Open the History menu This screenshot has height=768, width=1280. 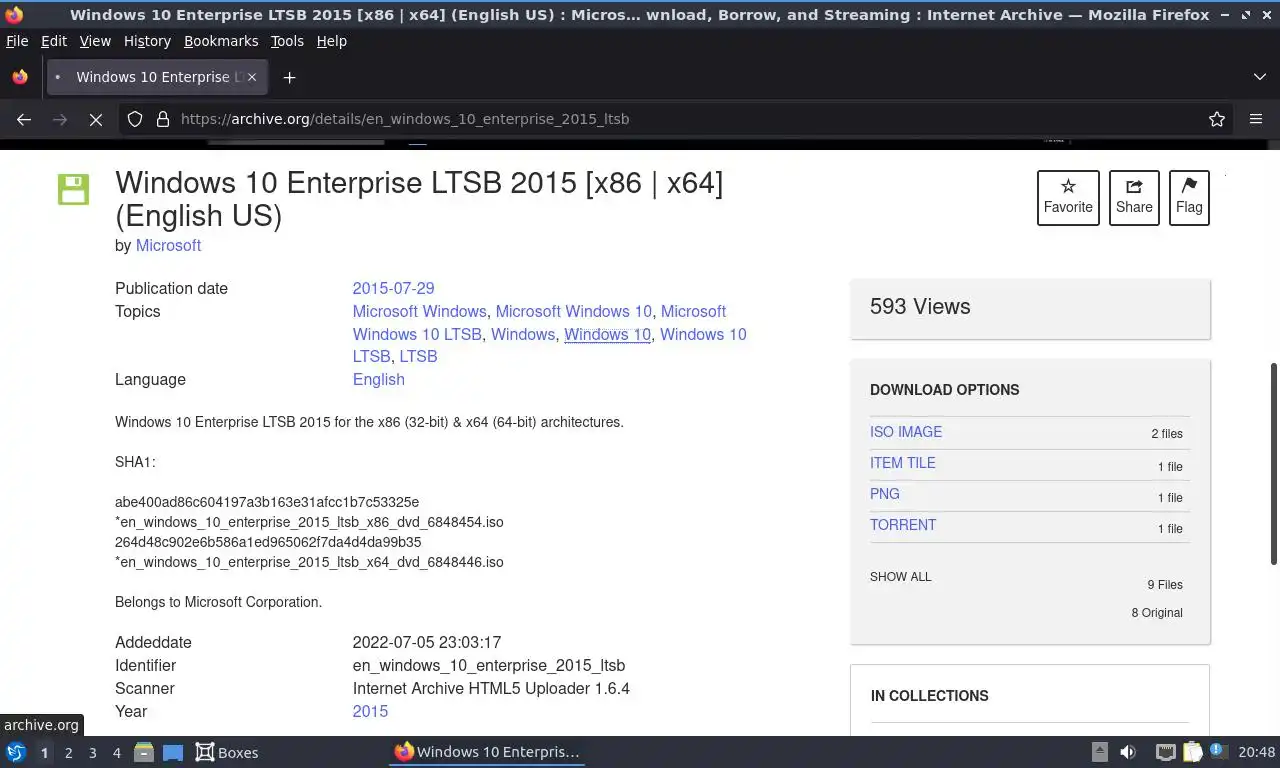point(147,41)
